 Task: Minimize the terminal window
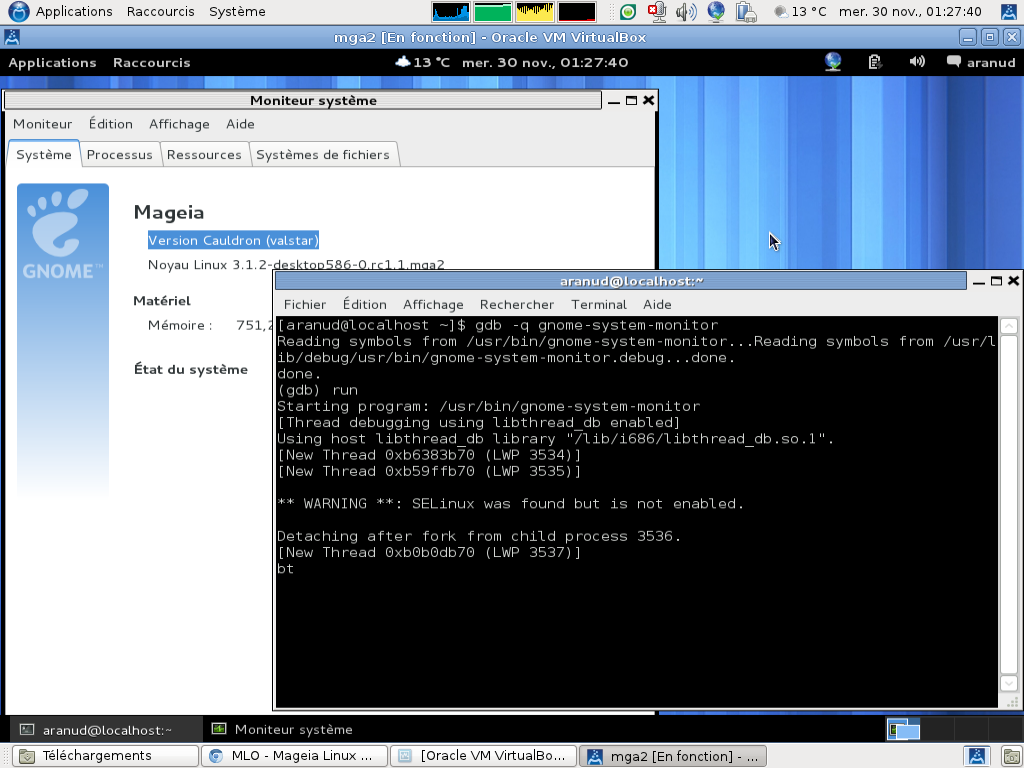click(x=978, y=281)
